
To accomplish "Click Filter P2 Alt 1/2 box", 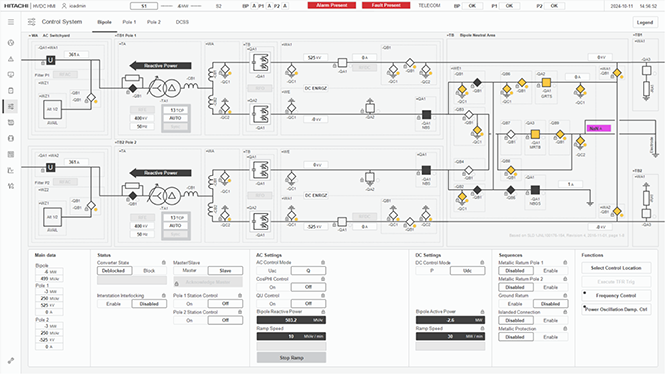I will tap(53, 217).
